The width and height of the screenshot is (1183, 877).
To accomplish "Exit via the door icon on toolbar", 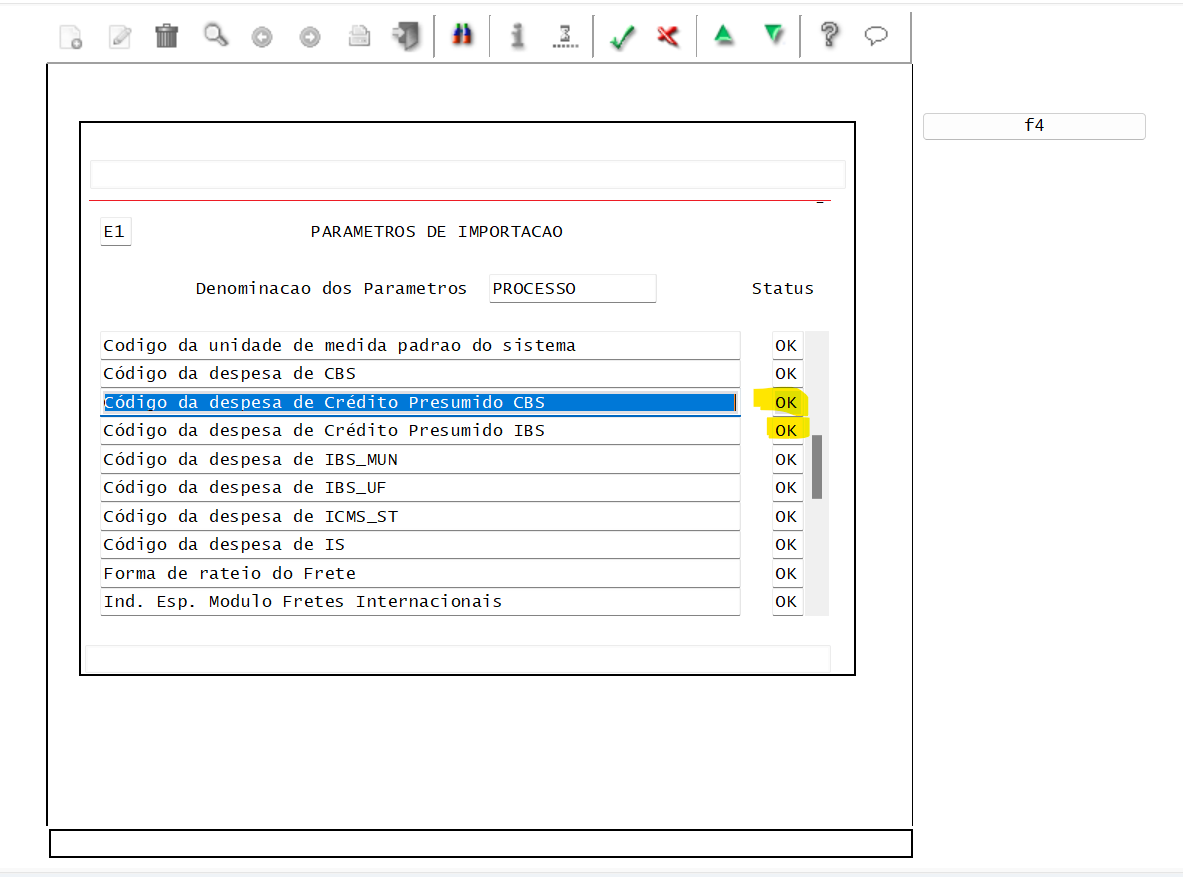I will tap(404, 34).
